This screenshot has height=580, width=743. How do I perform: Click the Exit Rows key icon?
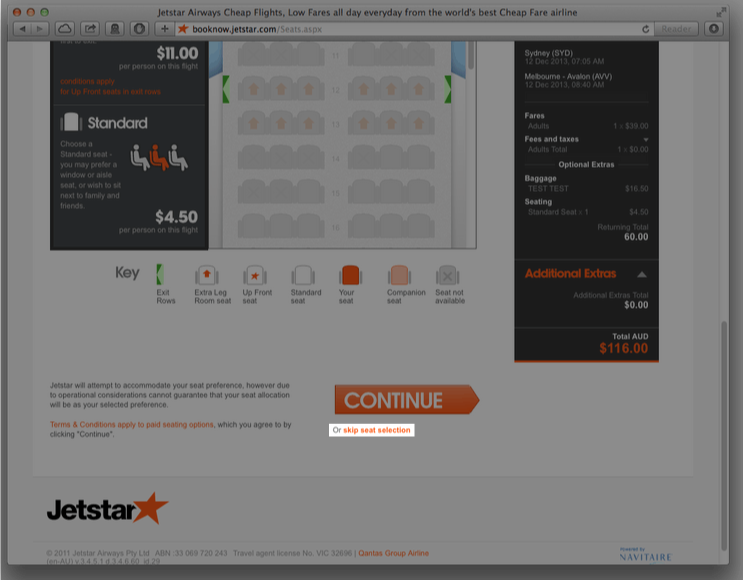tap(160, 275)
